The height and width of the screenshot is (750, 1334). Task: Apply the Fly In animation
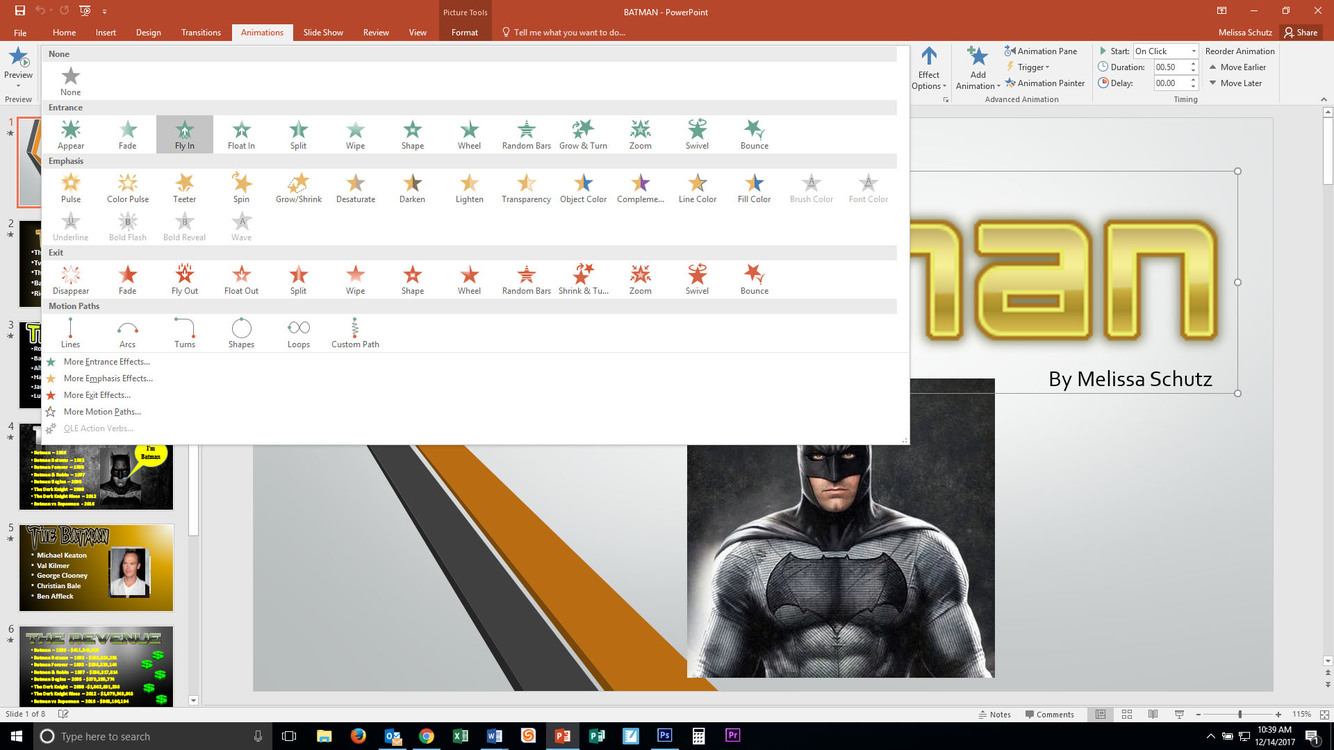point(185,134)
